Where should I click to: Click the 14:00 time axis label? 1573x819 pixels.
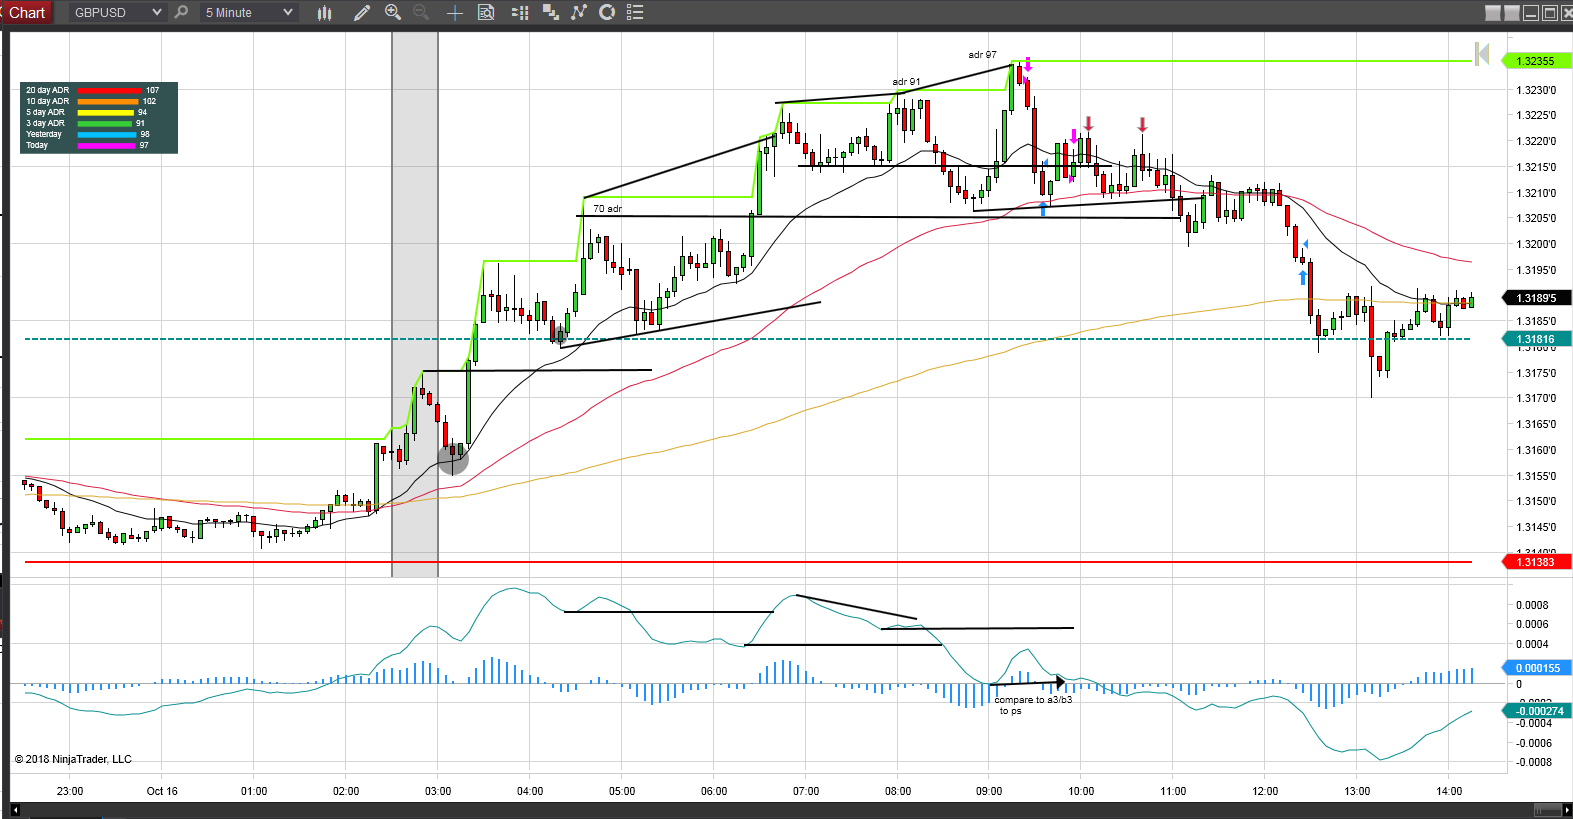pos(1449,791)
